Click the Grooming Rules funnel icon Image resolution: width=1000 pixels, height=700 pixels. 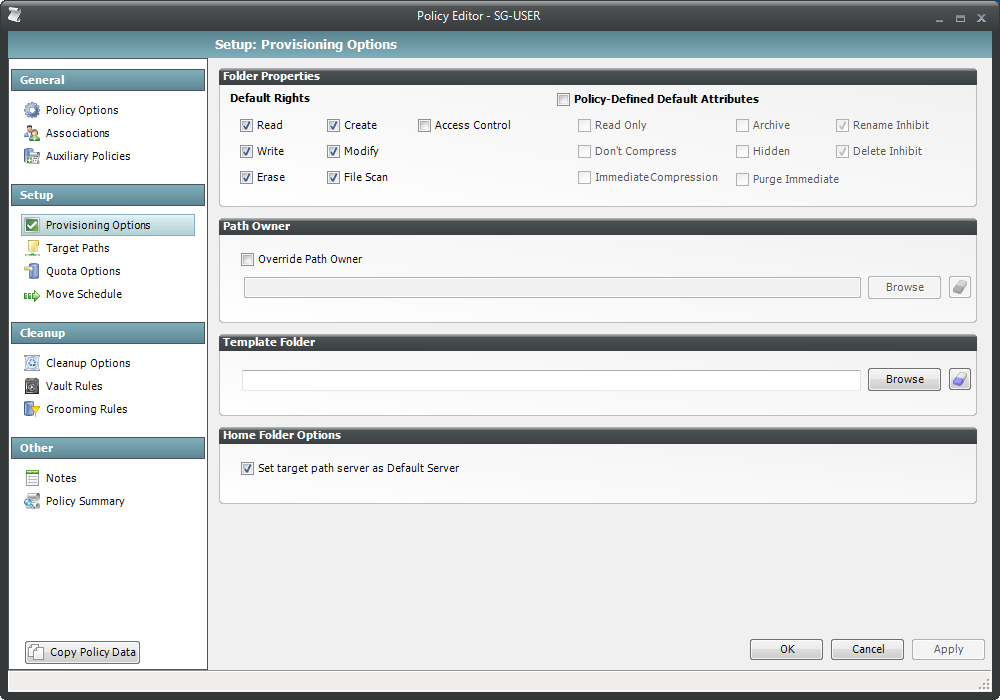31,409
